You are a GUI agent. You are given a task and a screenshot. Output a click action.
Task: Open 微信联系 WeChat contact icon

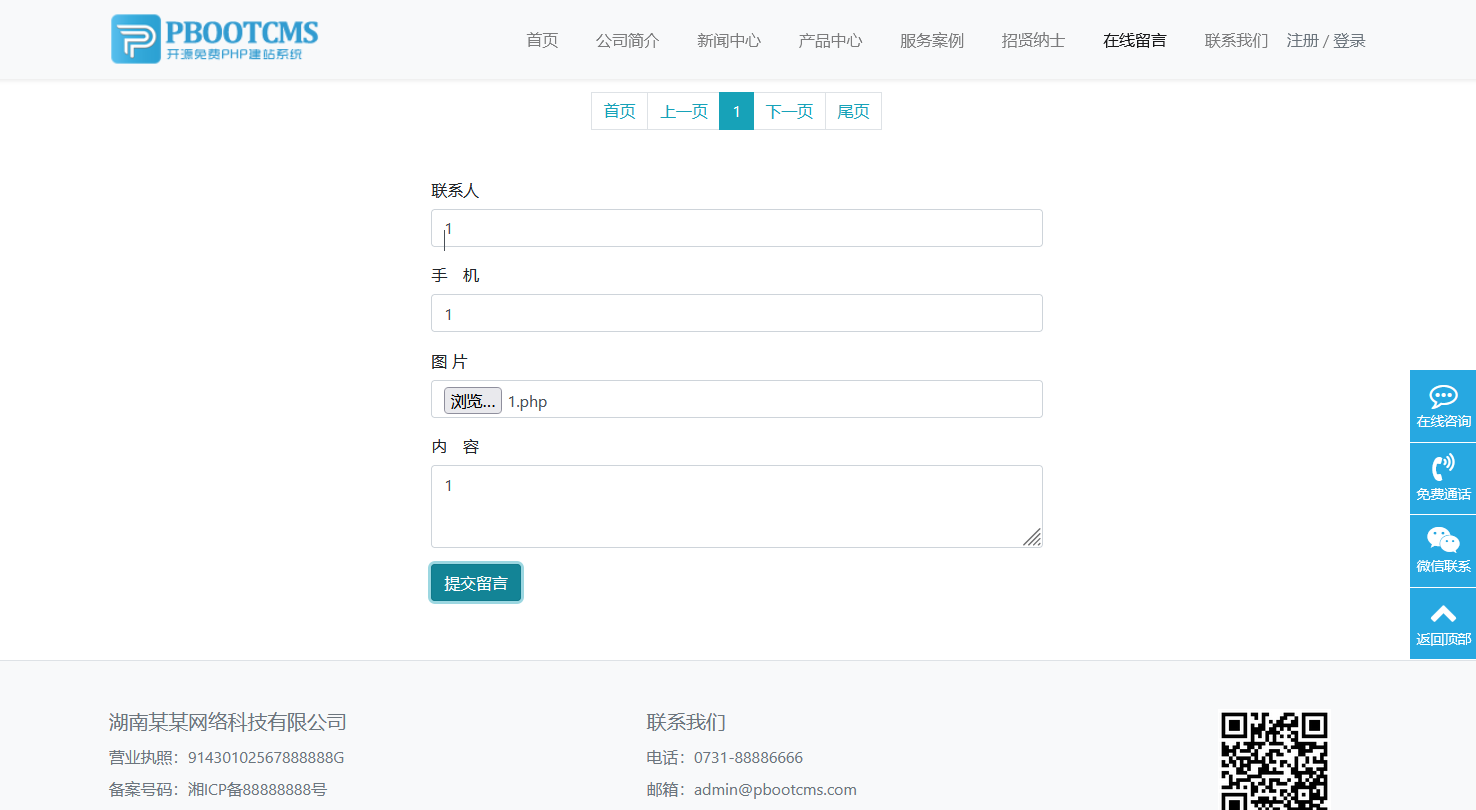1442,550
